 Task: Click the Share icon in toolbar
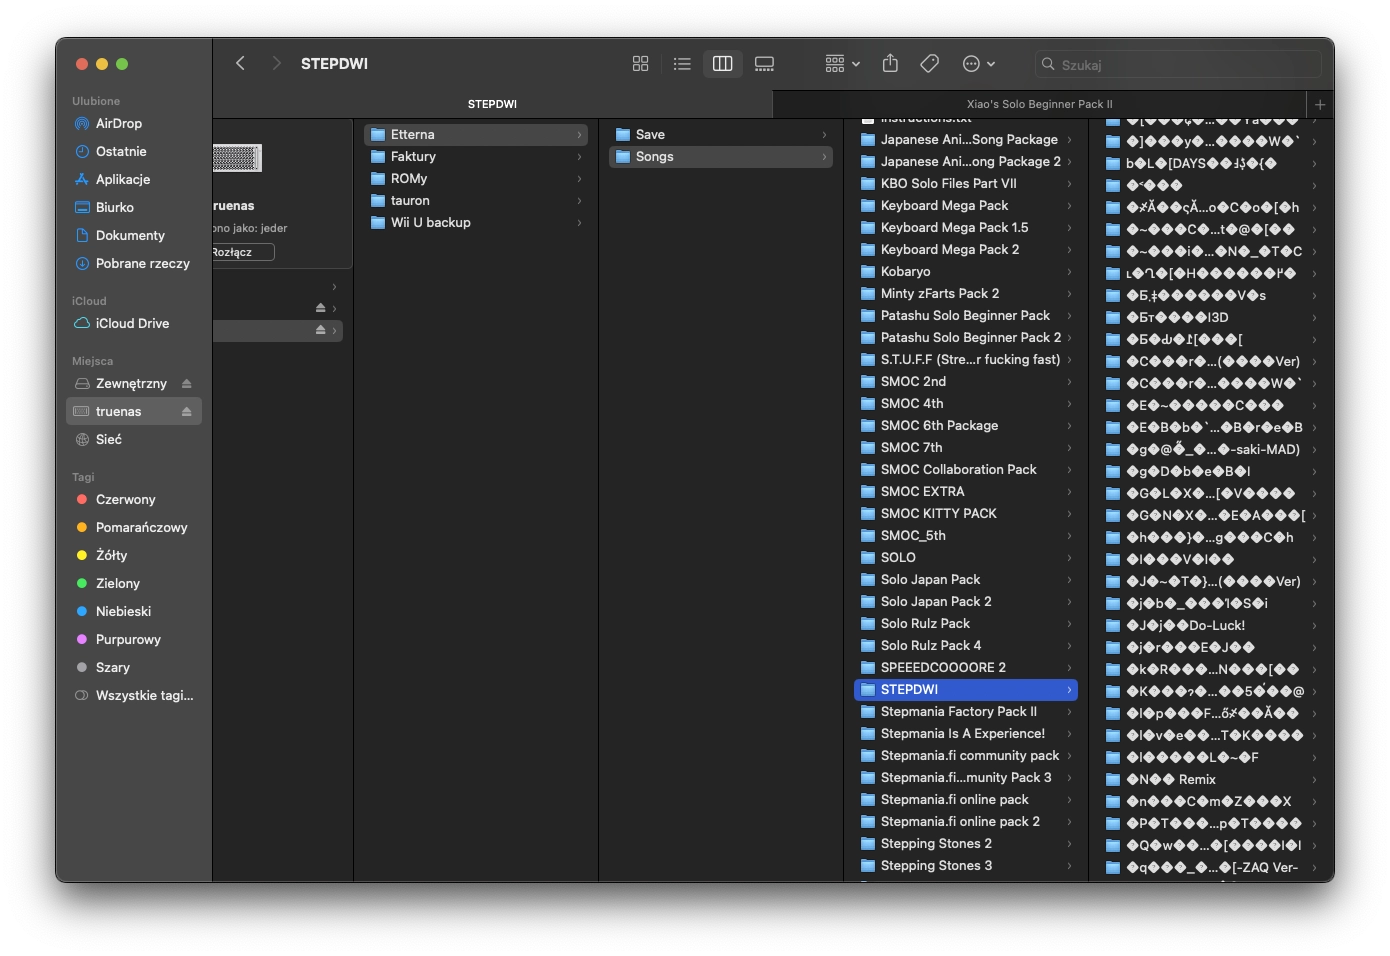[890, 64]
